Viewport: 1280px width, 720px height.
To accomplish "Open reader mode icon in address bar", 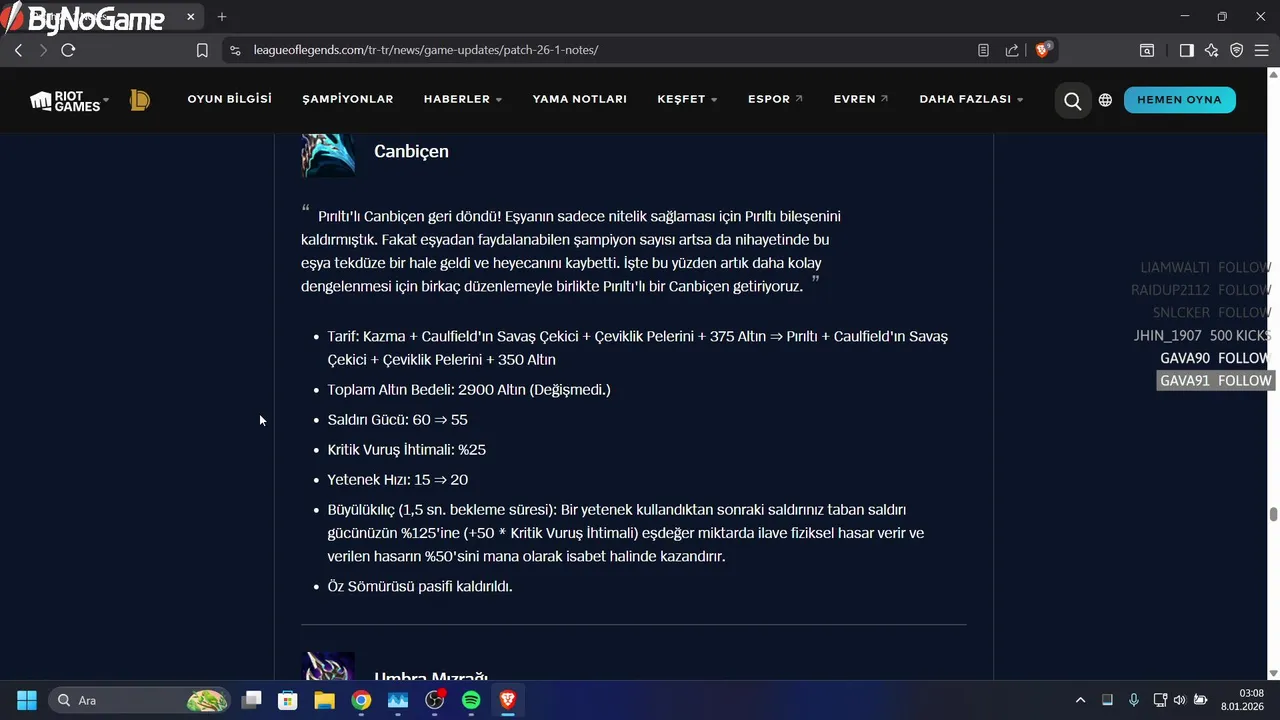I will pyautogui.click(x=983, y=50).
